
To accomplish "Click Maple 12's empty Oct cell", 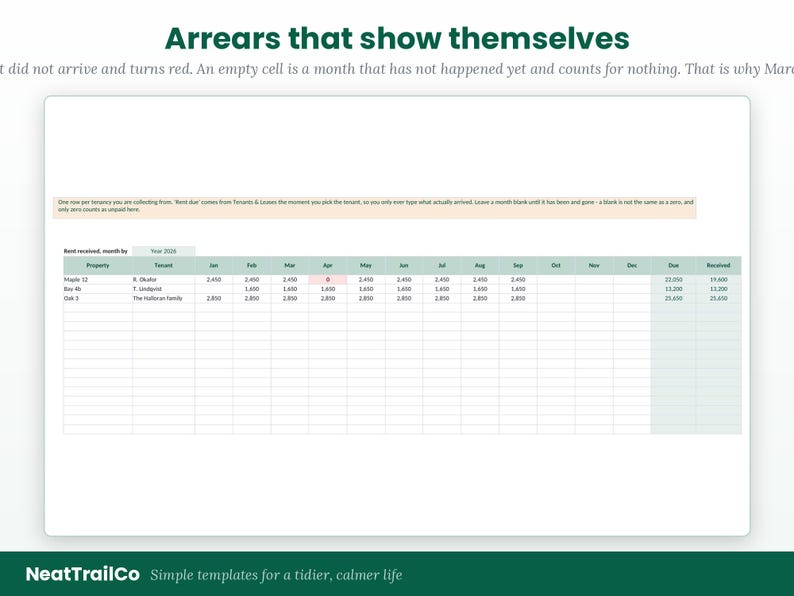I will pos(555,280).
